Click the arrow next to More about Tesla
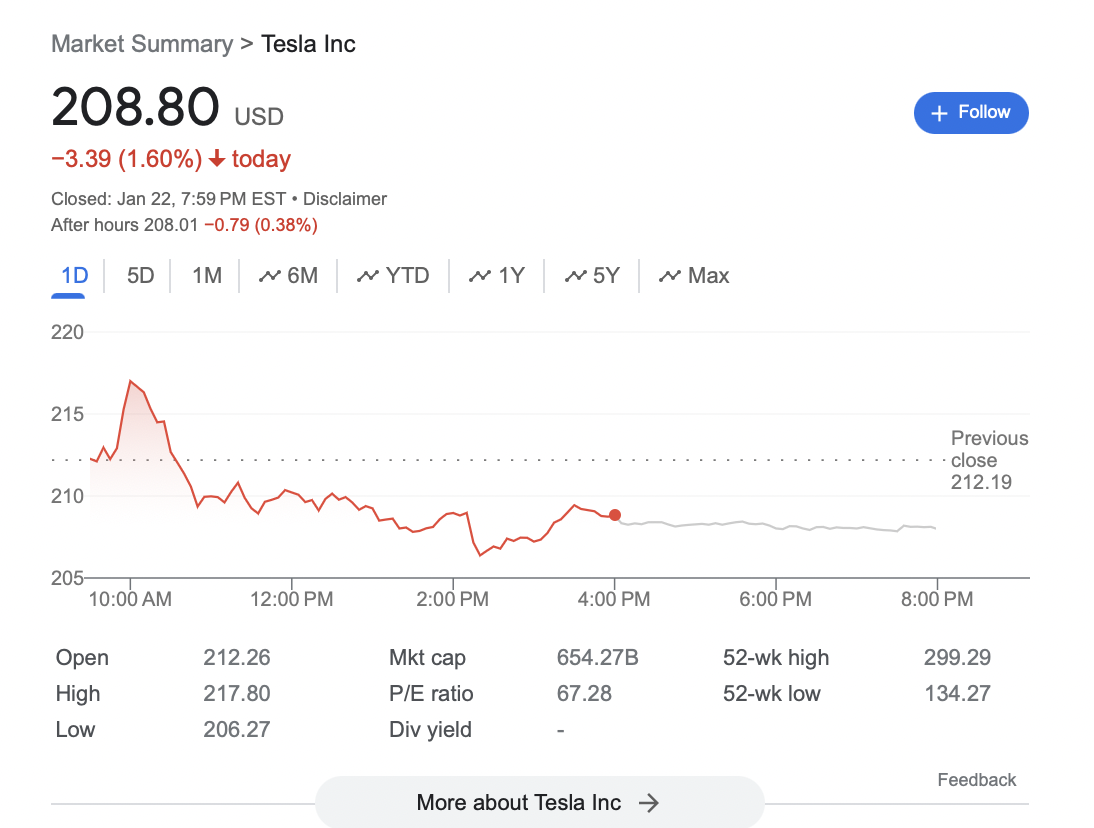The height and width of the screenshot is (828, 1094). [649, 802]
